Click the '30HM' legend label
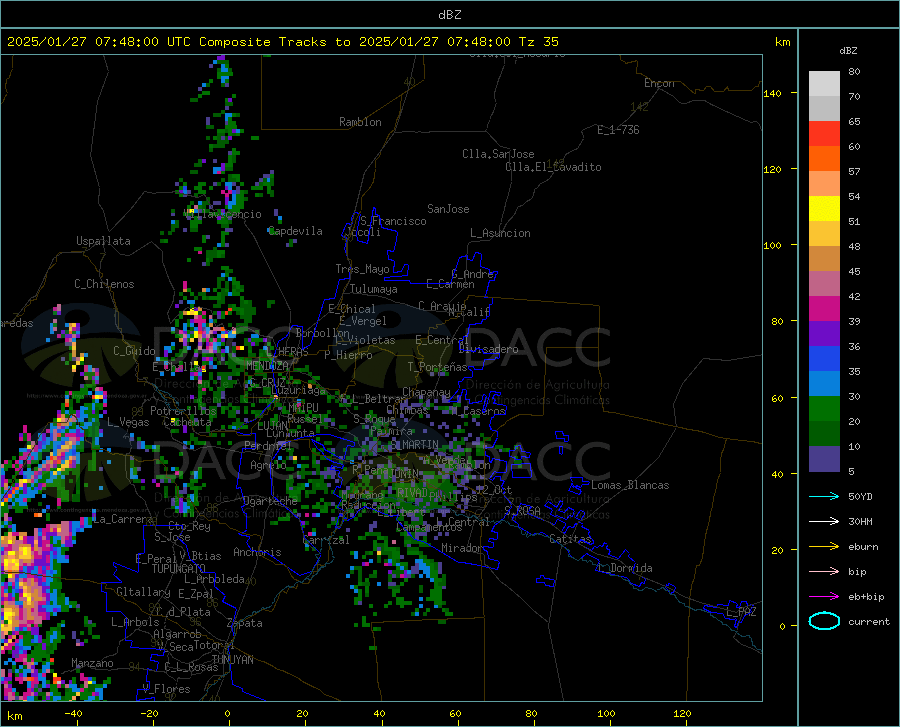The image size is (900, 727). click(860, 522)
